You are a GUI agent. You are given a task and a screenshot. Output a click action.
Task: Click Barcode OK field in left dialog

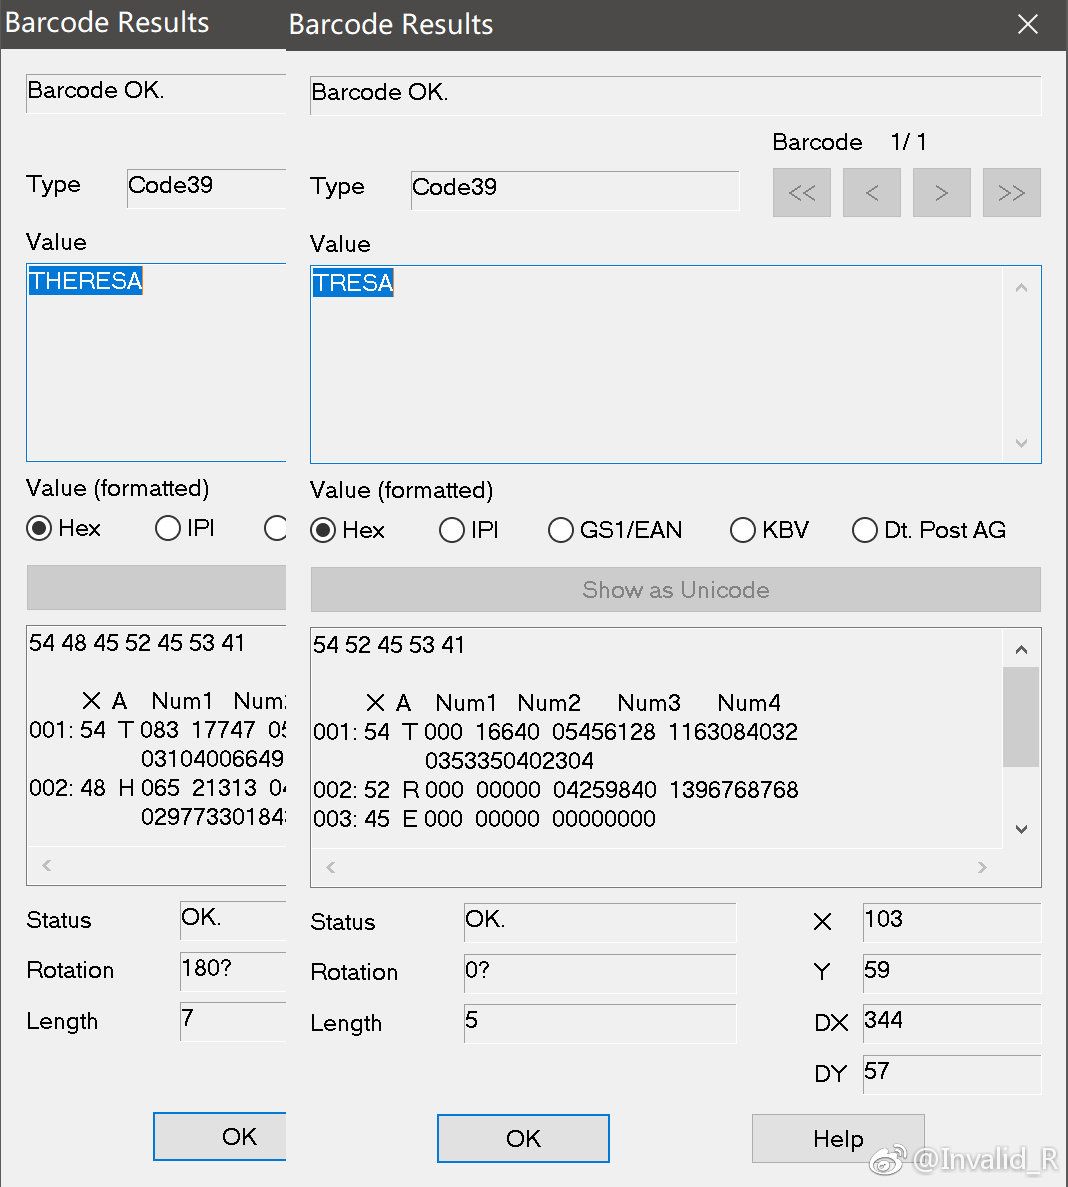coord(156,93)
